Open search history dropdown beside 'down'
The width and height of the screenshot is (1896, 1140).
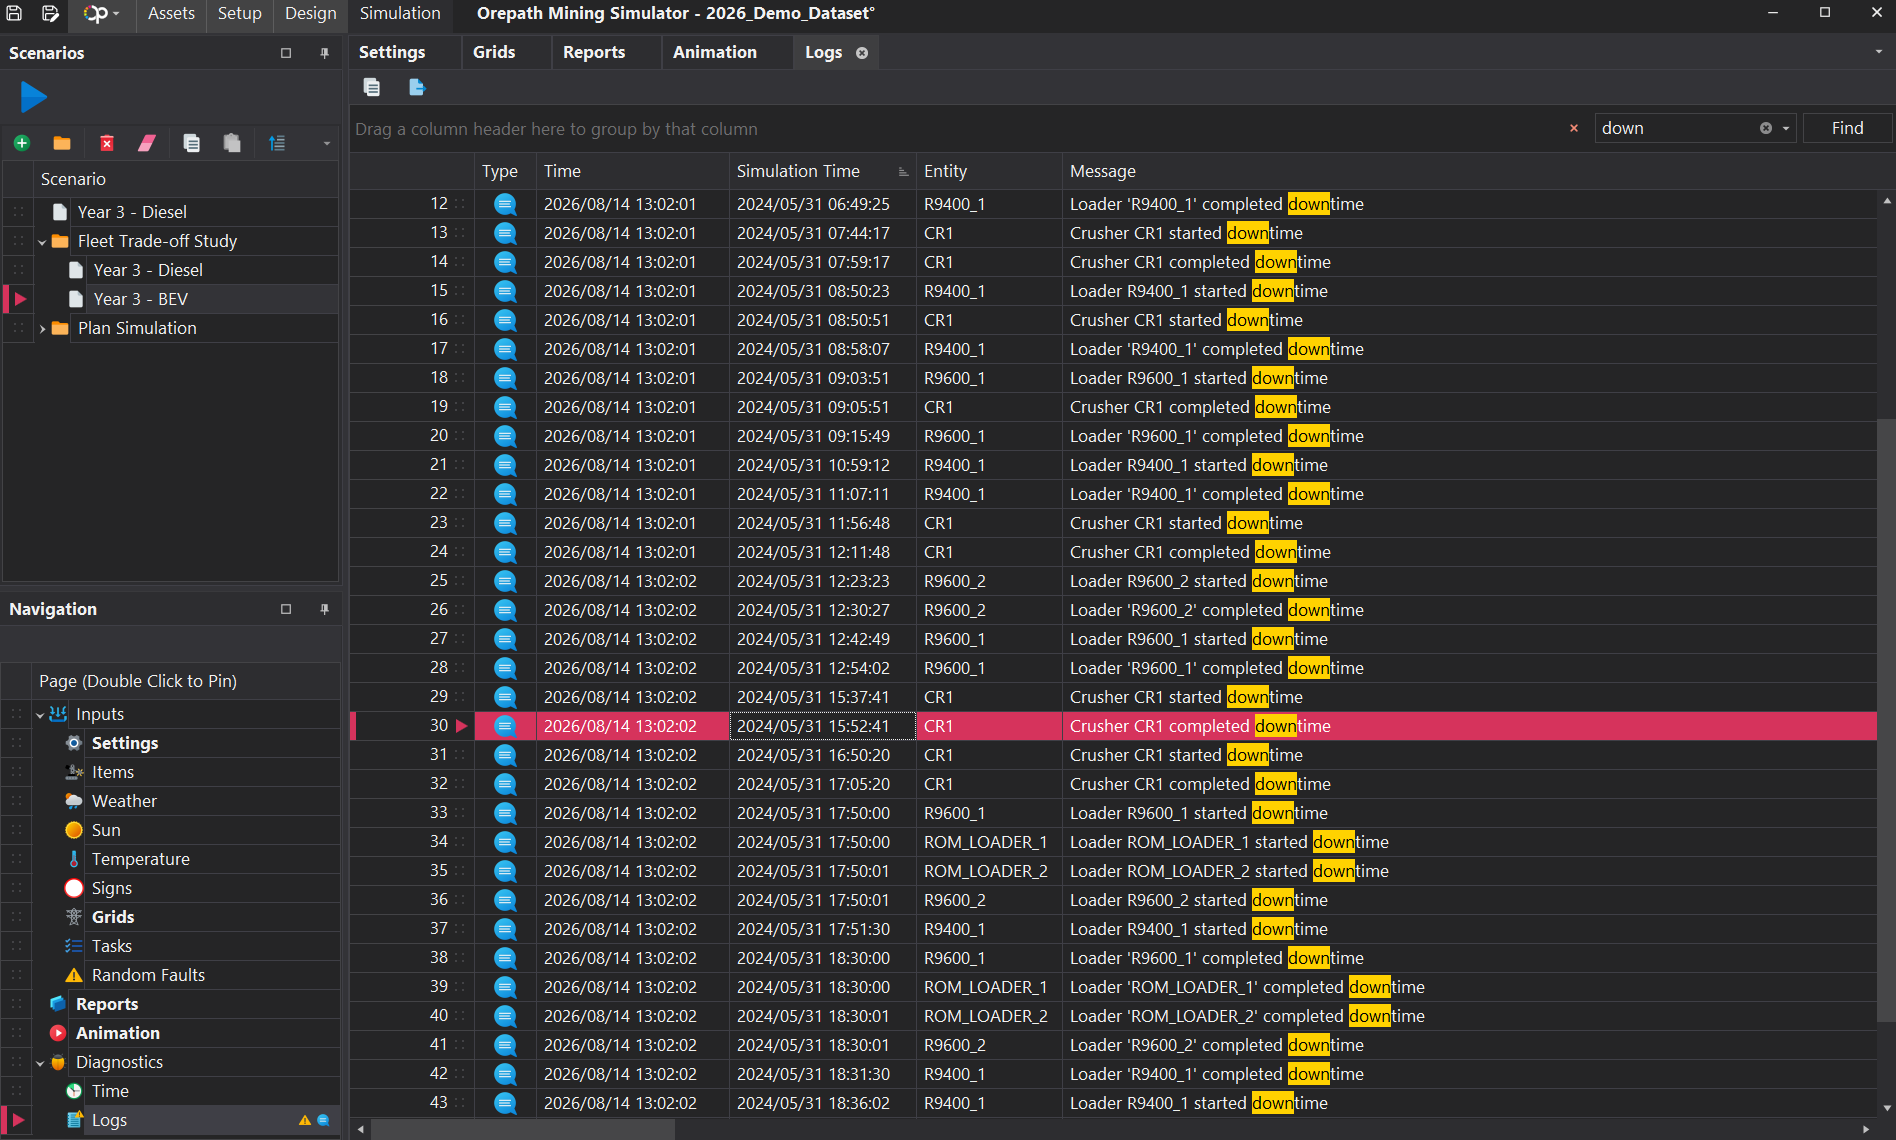[1786, 128]
